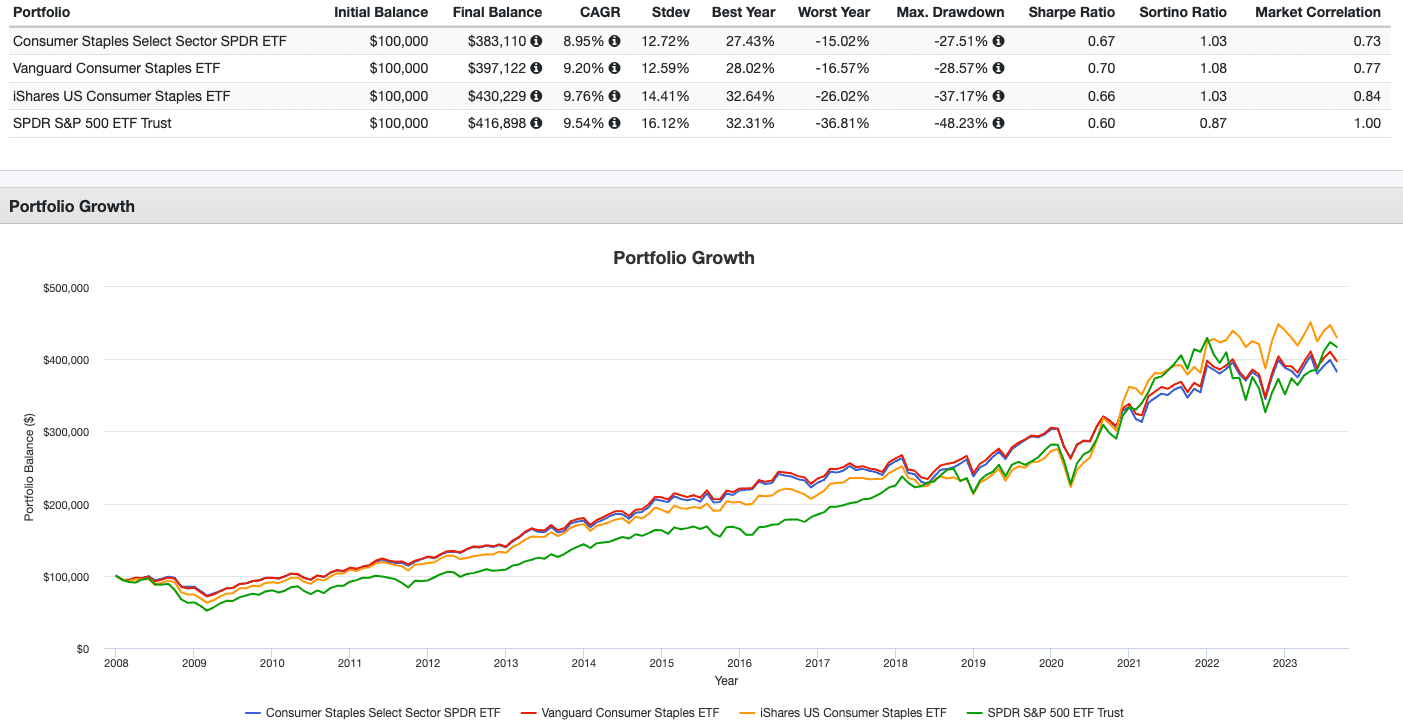Click the 1.00 market correlation value
The image size is (1403, 727).
point(1368,123)
